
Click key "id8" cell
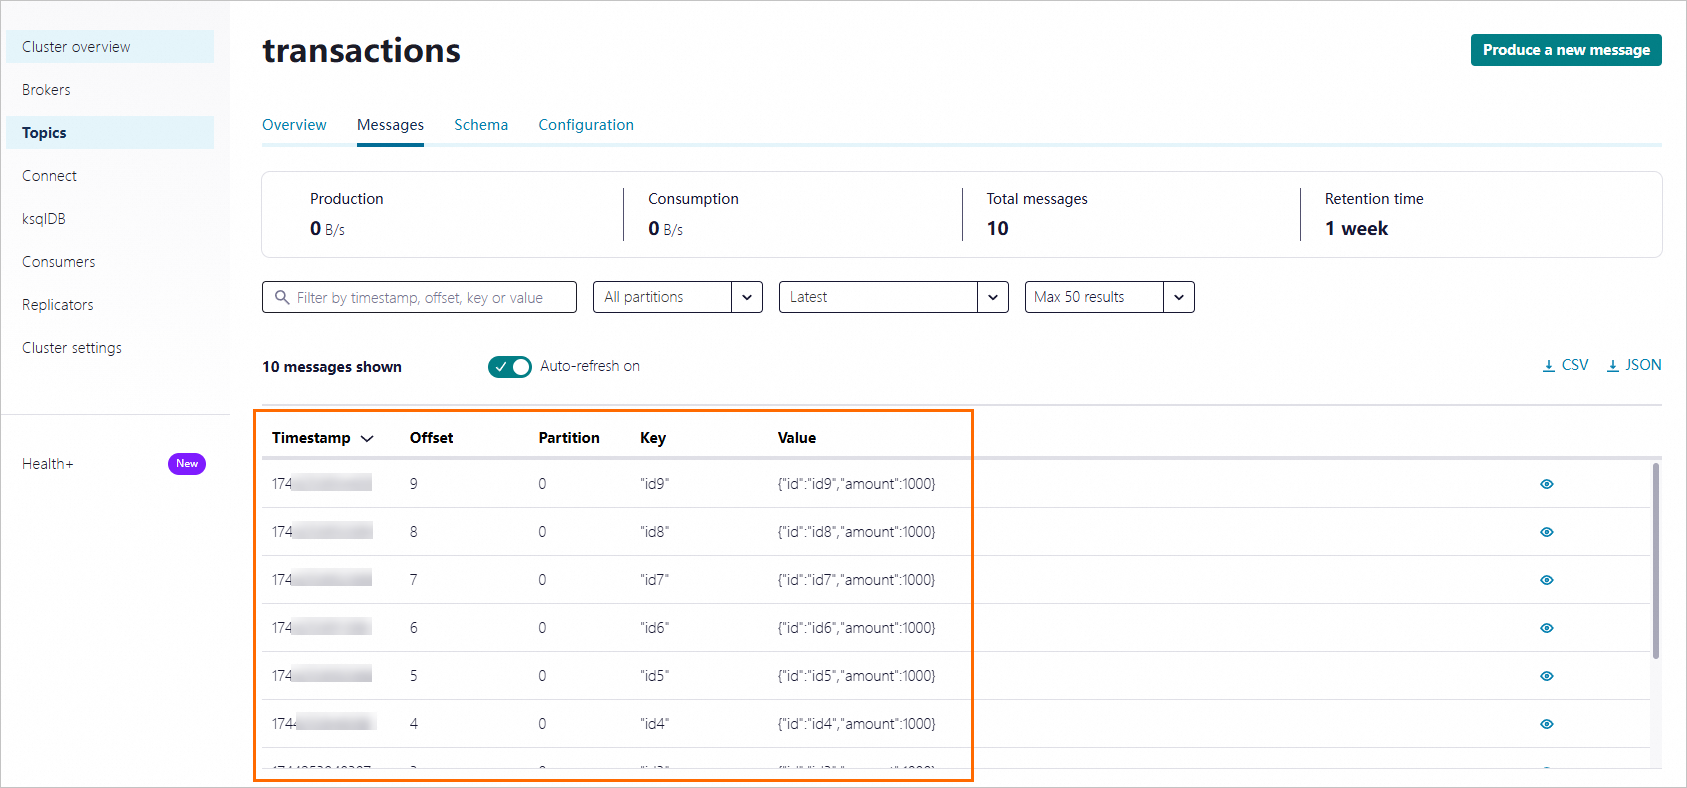(x=654, y=532)
